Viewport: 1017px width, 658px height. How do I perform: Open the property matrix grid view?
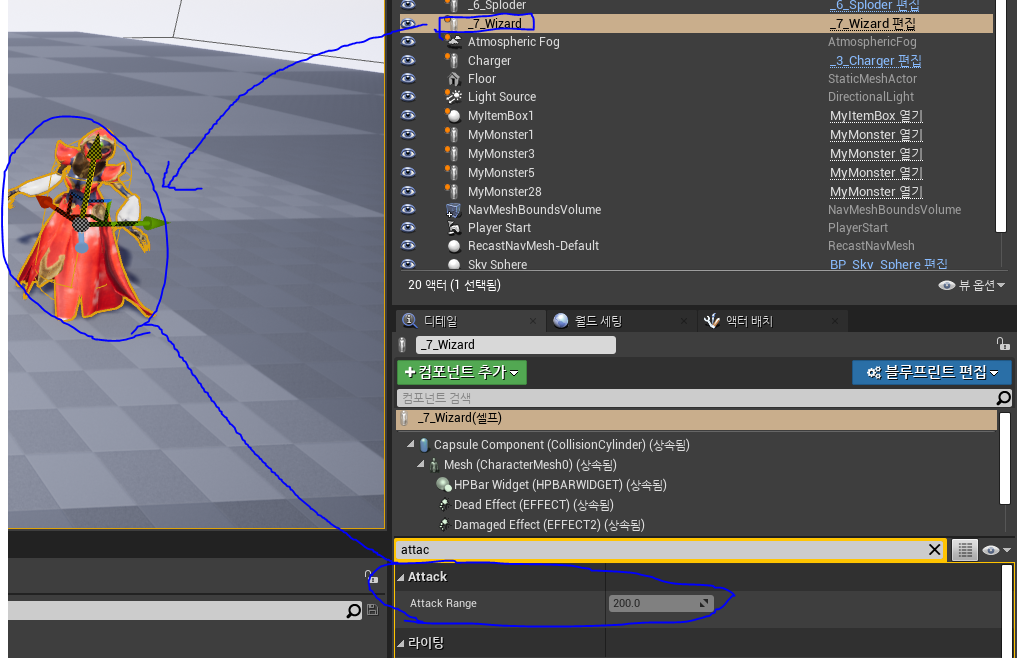click(964, 550)
